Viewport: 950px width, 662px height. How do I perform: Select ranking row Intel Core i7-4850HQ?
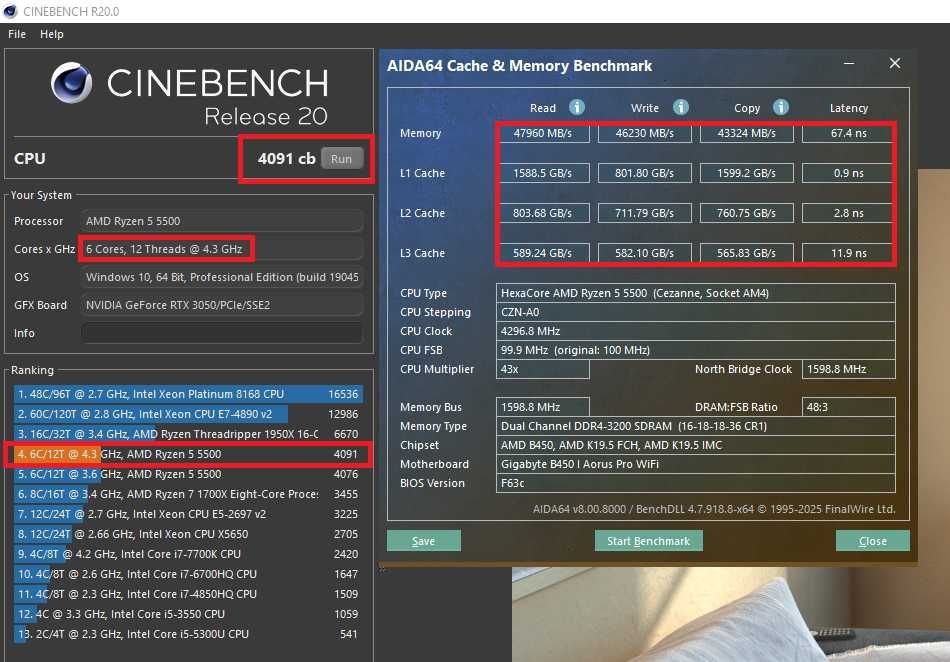(188, 594)
